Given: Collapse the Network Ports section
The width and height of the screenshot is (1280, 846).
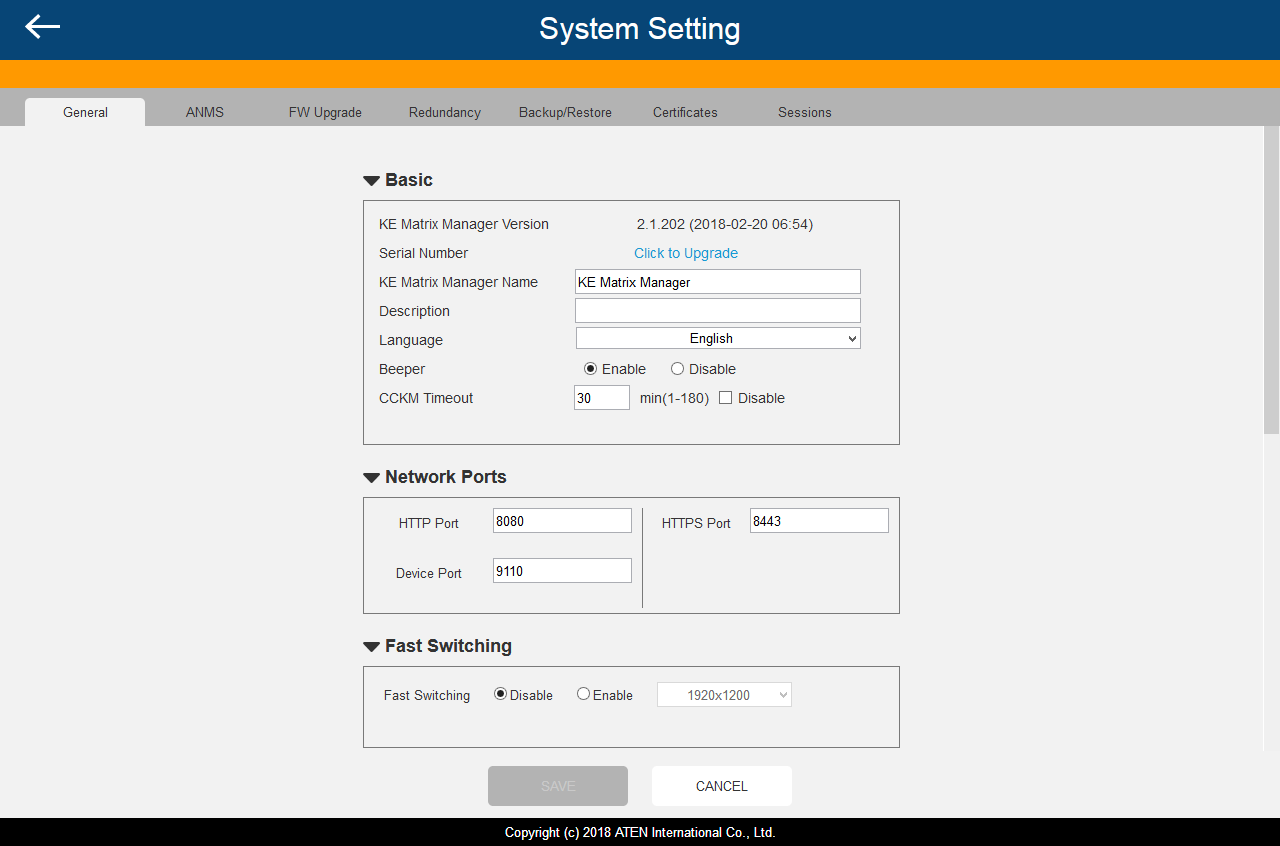Looking at the screenshot, I should click(371, 478).
